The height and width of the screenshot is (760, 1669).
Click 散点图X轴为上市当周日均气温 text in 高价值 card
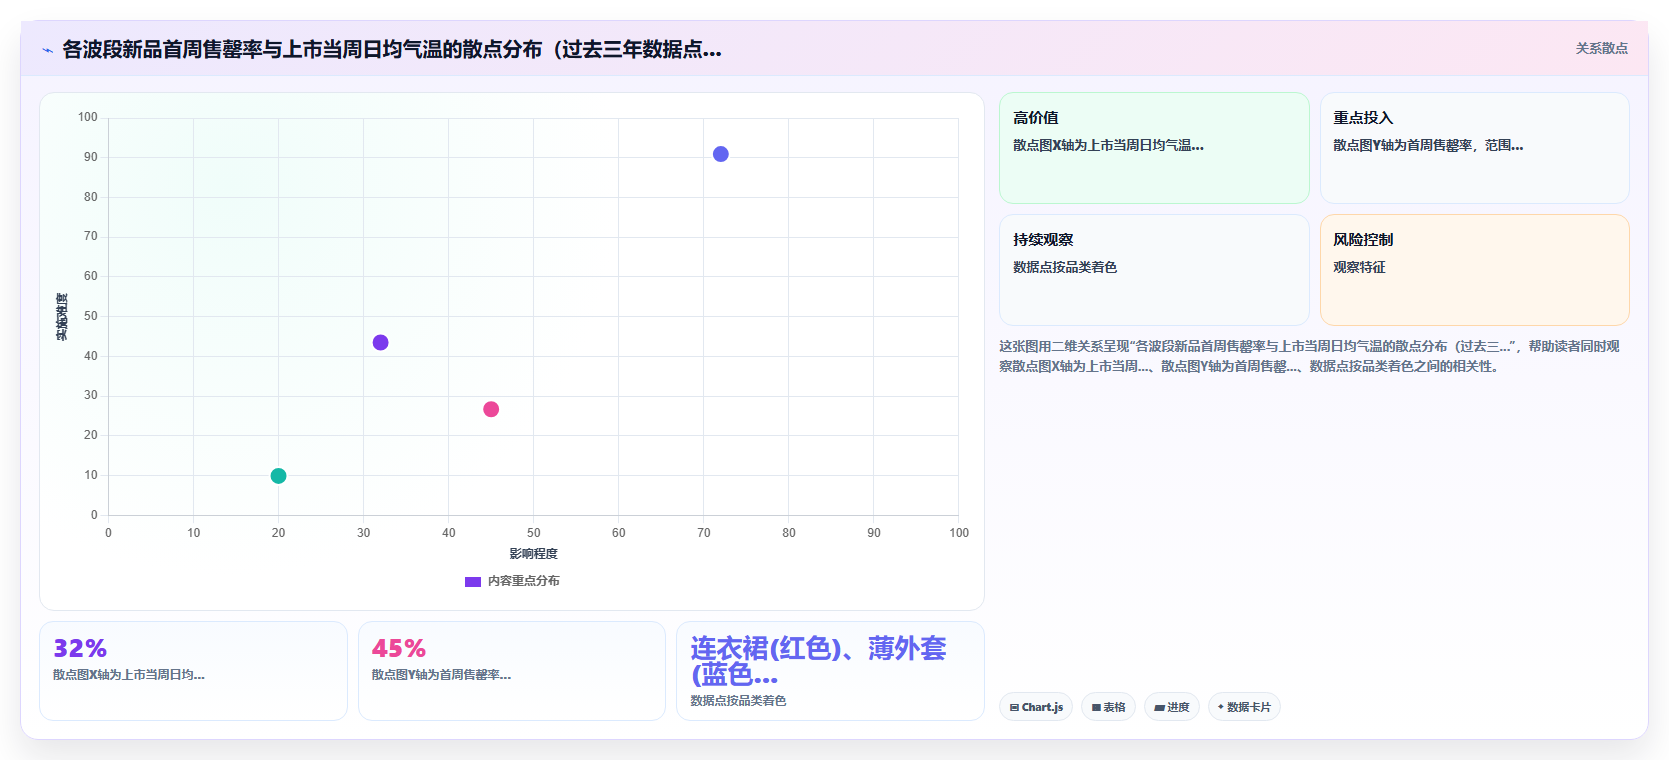click(1108, 145)
